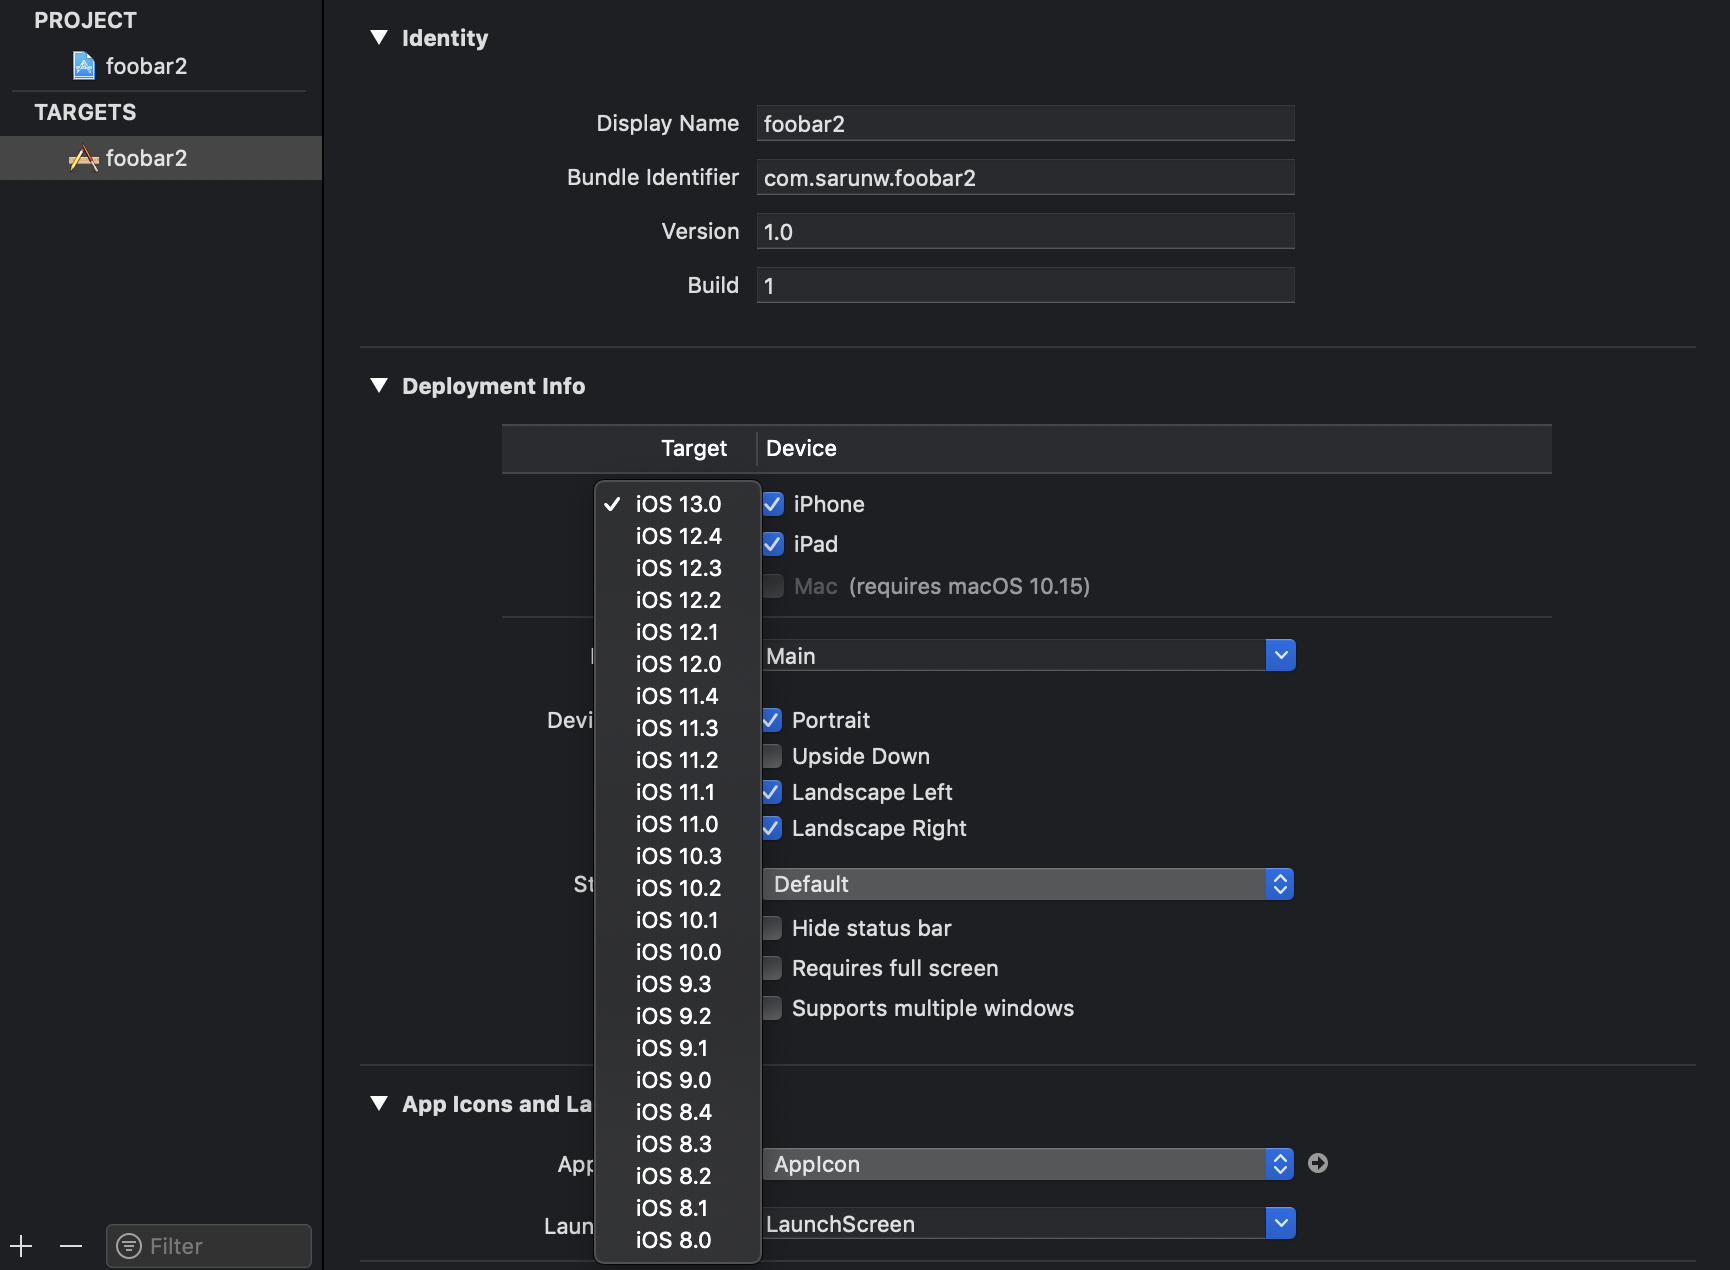The width and height of the screenshot is (1730, 1270).
Task: Click the minus icon to remove target
Action: pyautogui.click(x=71, y=1246)
